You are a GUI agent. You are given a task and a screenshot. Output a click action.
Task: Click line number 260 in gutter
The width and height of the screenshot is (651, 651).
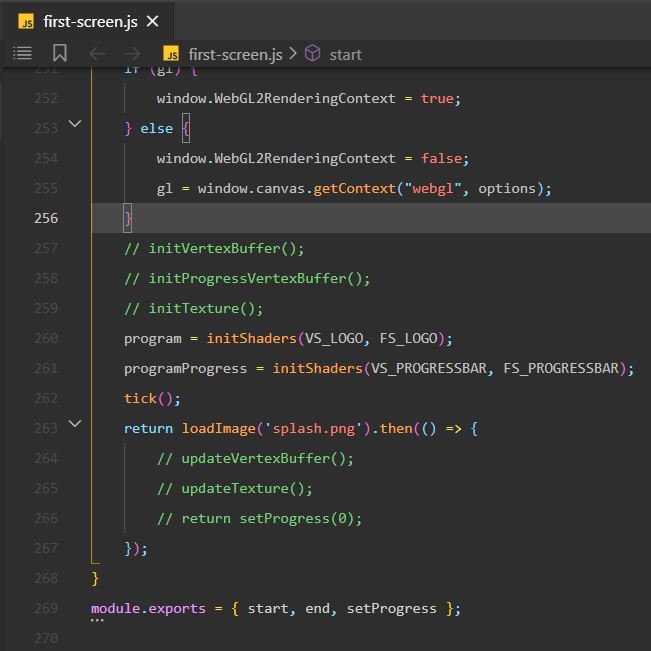(x=46, y=338)
